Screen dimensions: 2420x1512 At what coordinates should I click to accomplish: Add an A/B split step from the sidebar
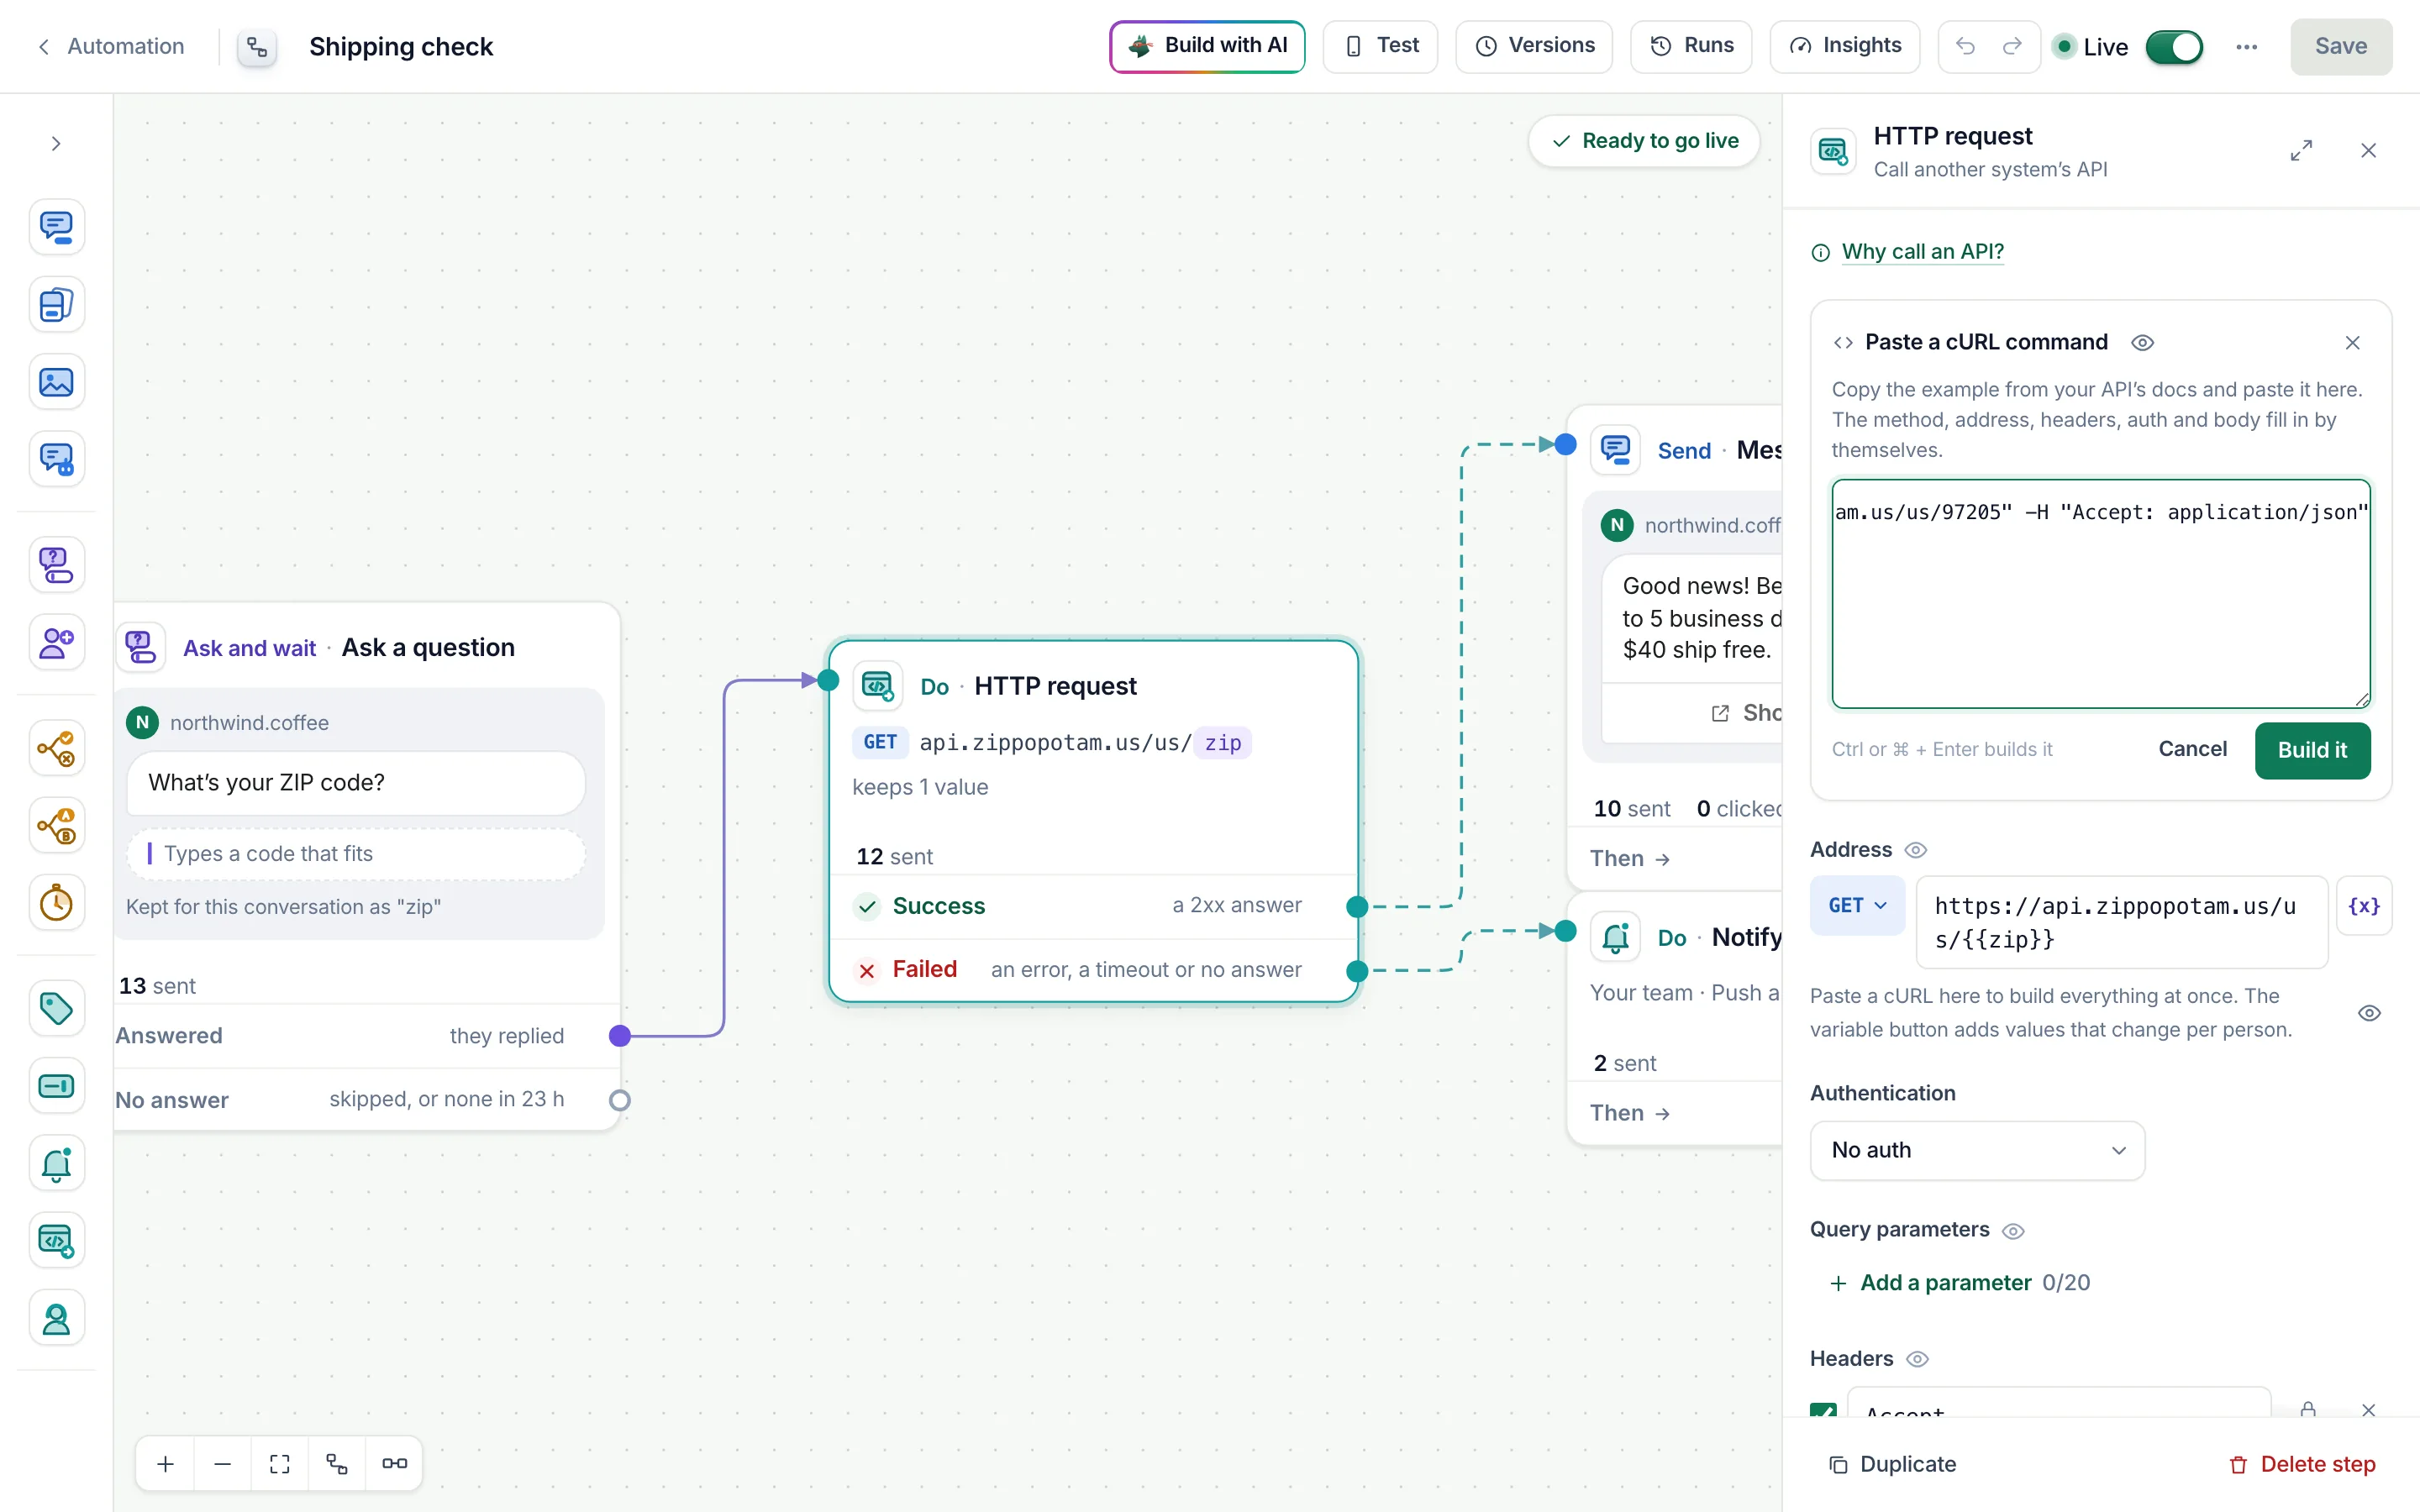56,825
